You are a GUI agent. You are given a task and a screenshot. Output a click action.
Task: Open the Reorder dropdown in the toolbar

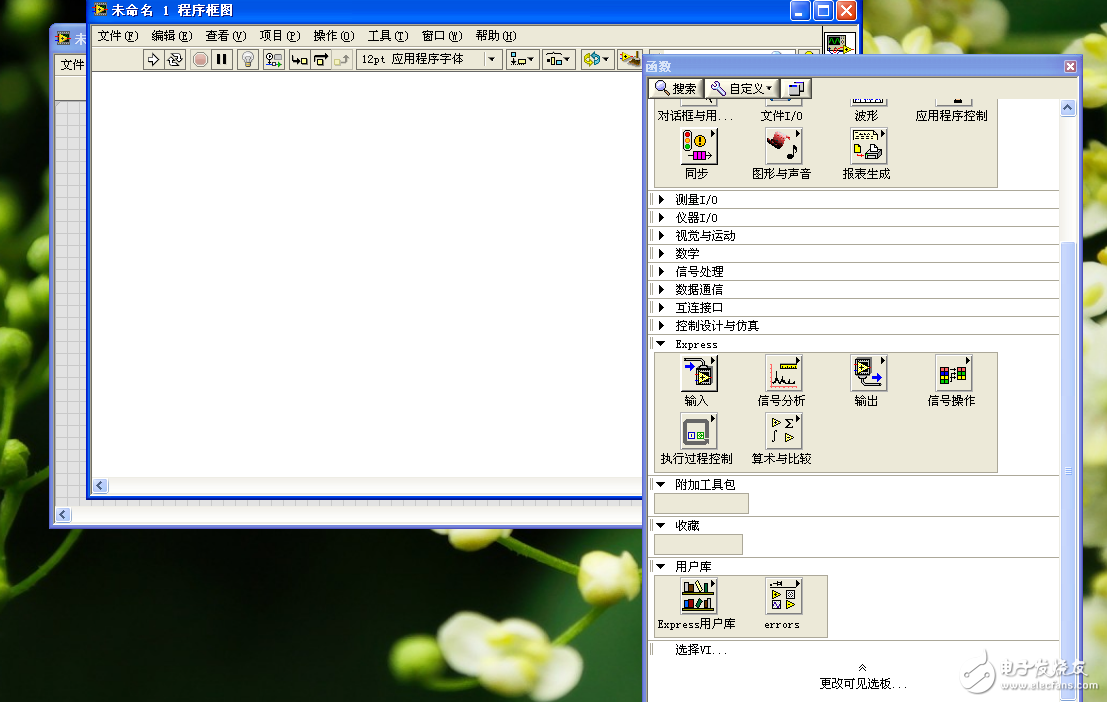[597, 59]
